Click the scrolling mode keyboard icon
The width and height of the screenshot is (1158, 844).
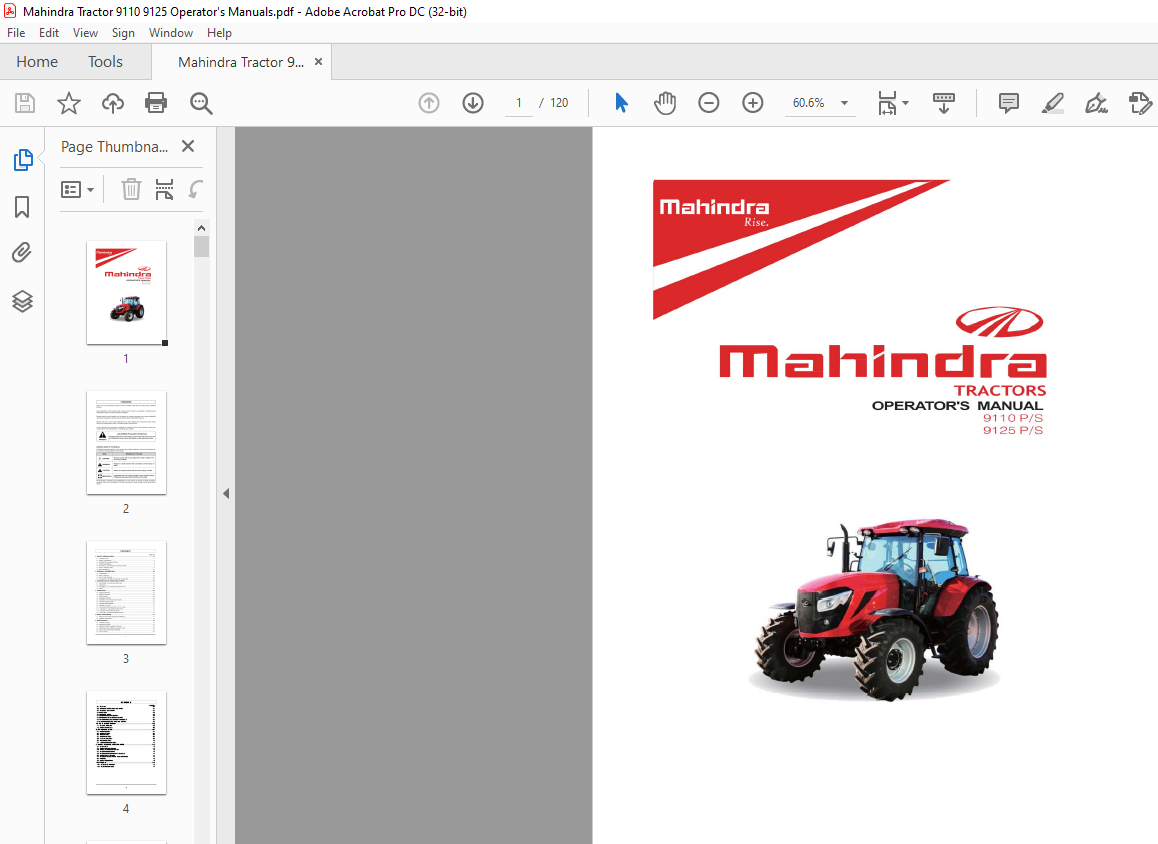[944, 103]
